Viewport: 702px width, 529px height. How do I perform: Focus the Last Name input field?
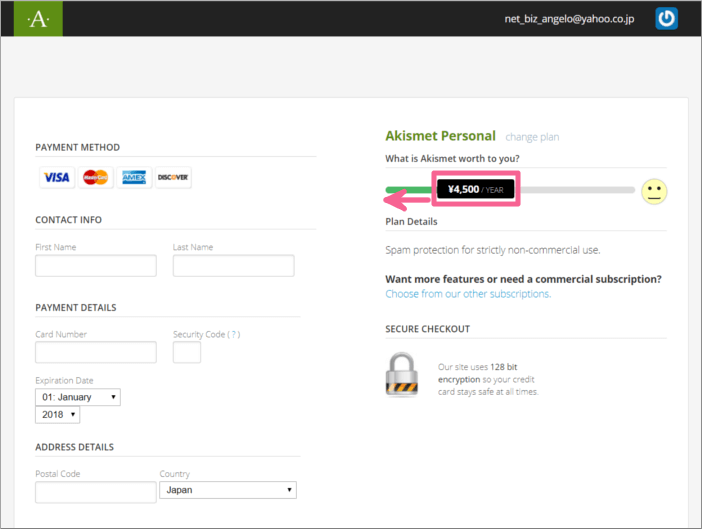(x=234, y=266)
